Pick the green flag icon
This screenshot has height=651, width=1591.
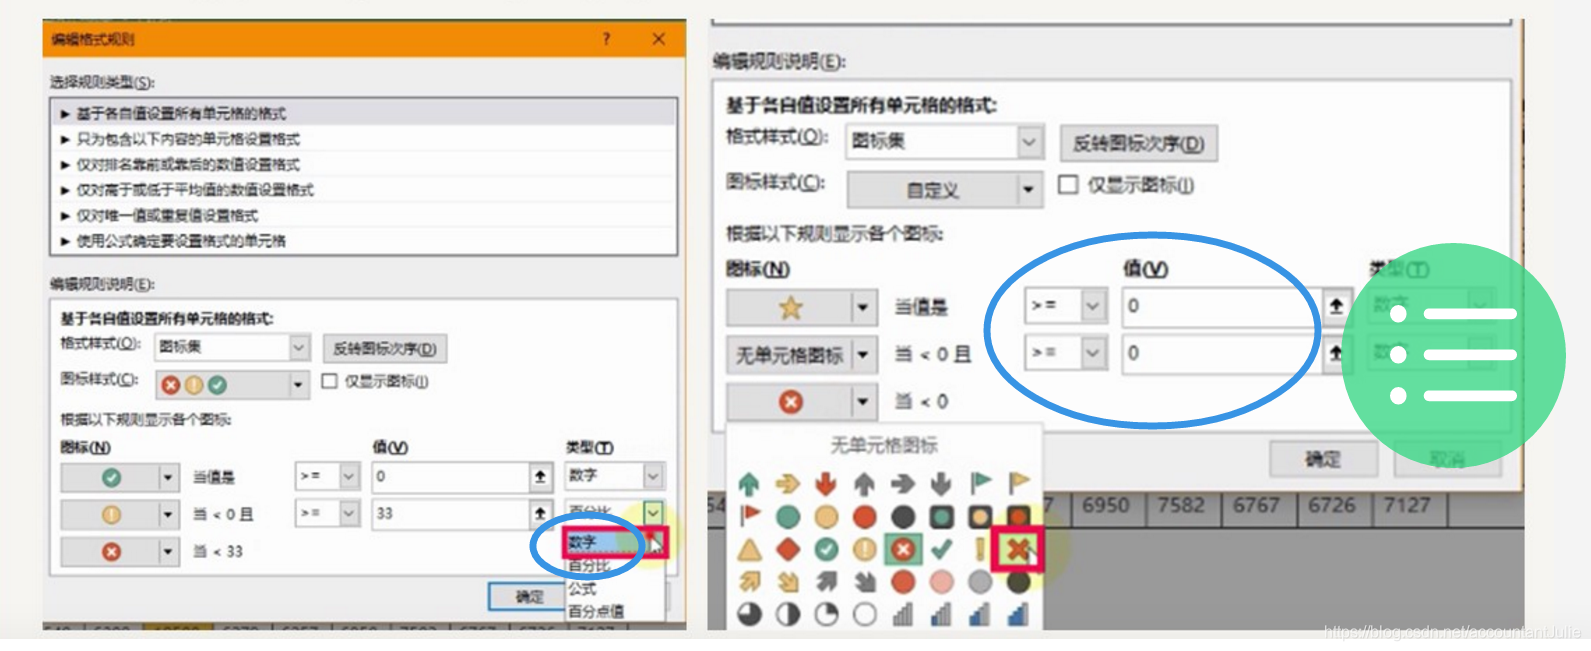981,484
